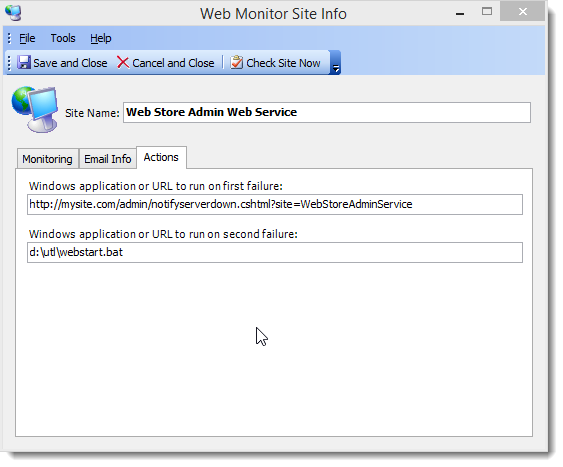The height and width of the screenshot is (467, 563).
Task: Click Save and Close button
Action: 62,63
